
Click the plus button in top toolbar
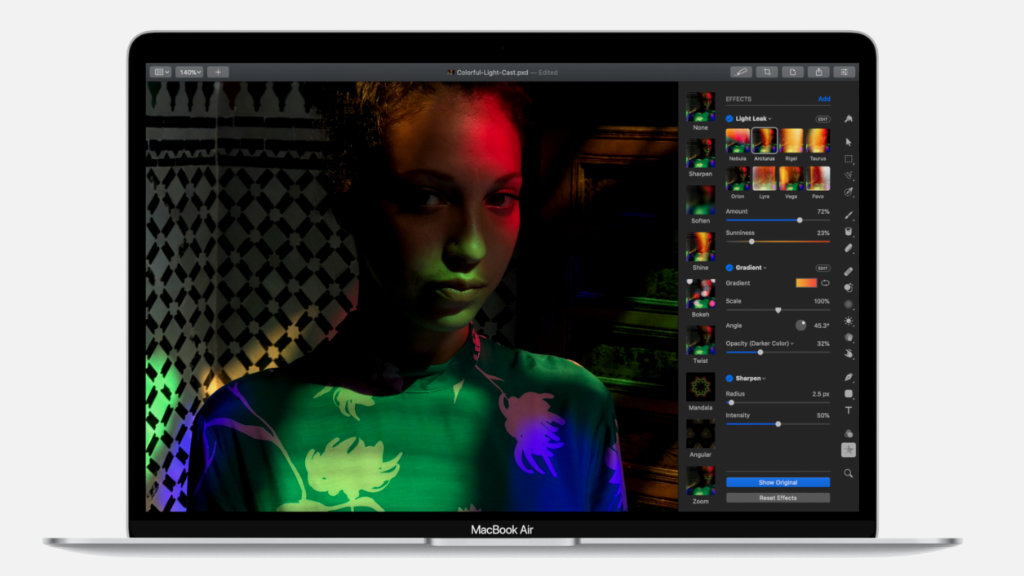(217, 72)
